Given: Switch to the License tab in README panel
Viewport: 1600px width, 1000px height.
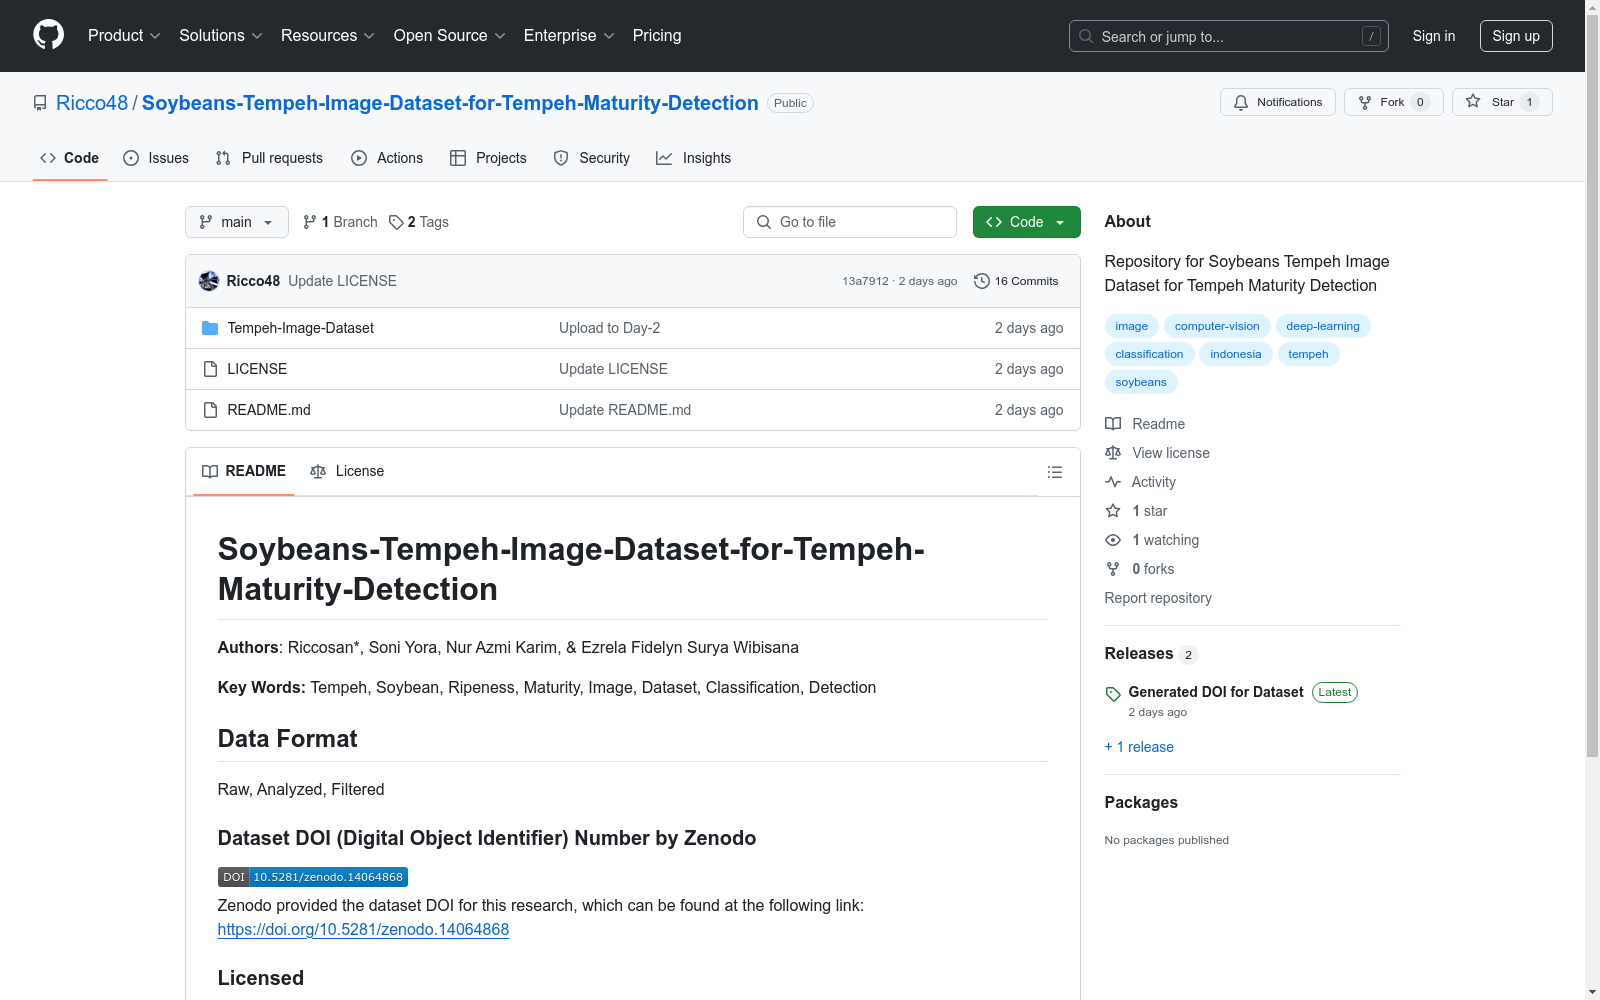Looking at the screenshot, I should 347,471.
